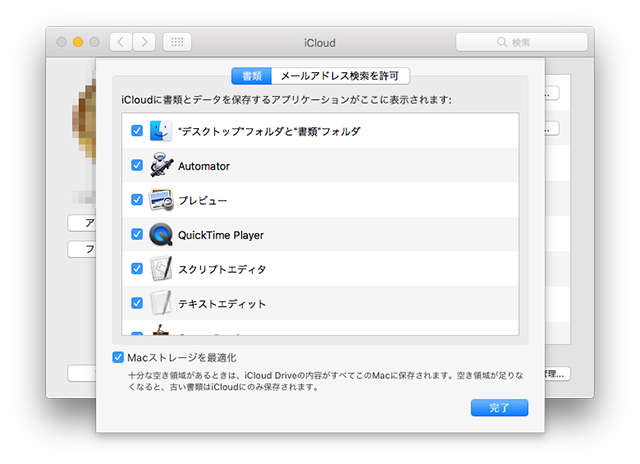
Task: Click the magnifier icon in the search field
Action: coord(502,42)
